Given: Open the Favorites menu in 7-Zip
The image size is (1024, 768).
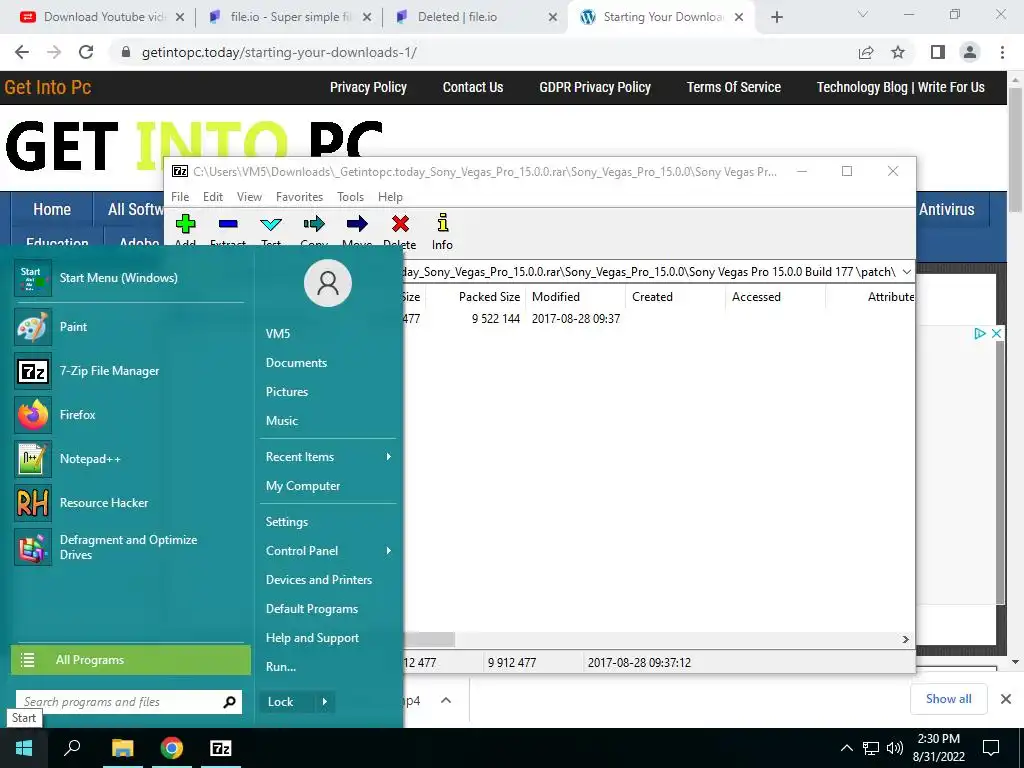Looking at the screenshot, I should coord(299,197).
